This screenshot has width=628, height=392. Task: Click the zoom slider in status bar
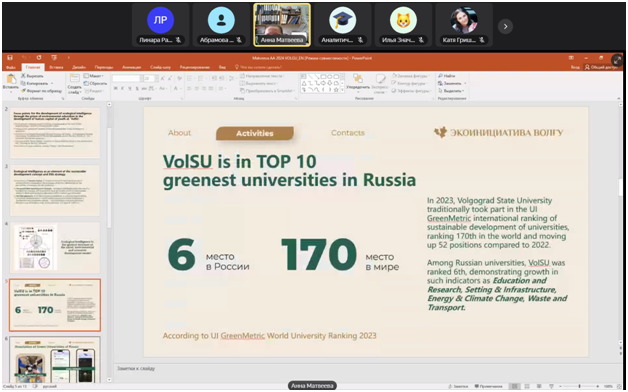coord(579,386)
